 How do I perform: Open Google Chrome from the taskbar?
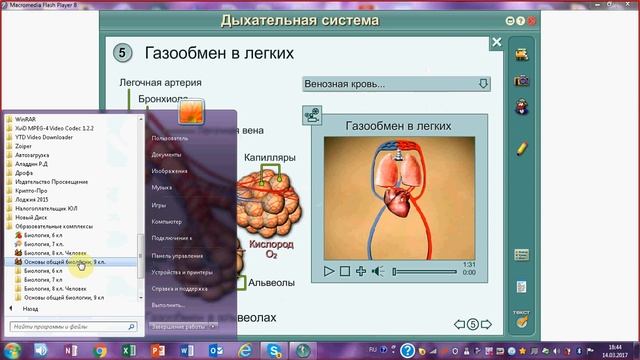[99, 351]
